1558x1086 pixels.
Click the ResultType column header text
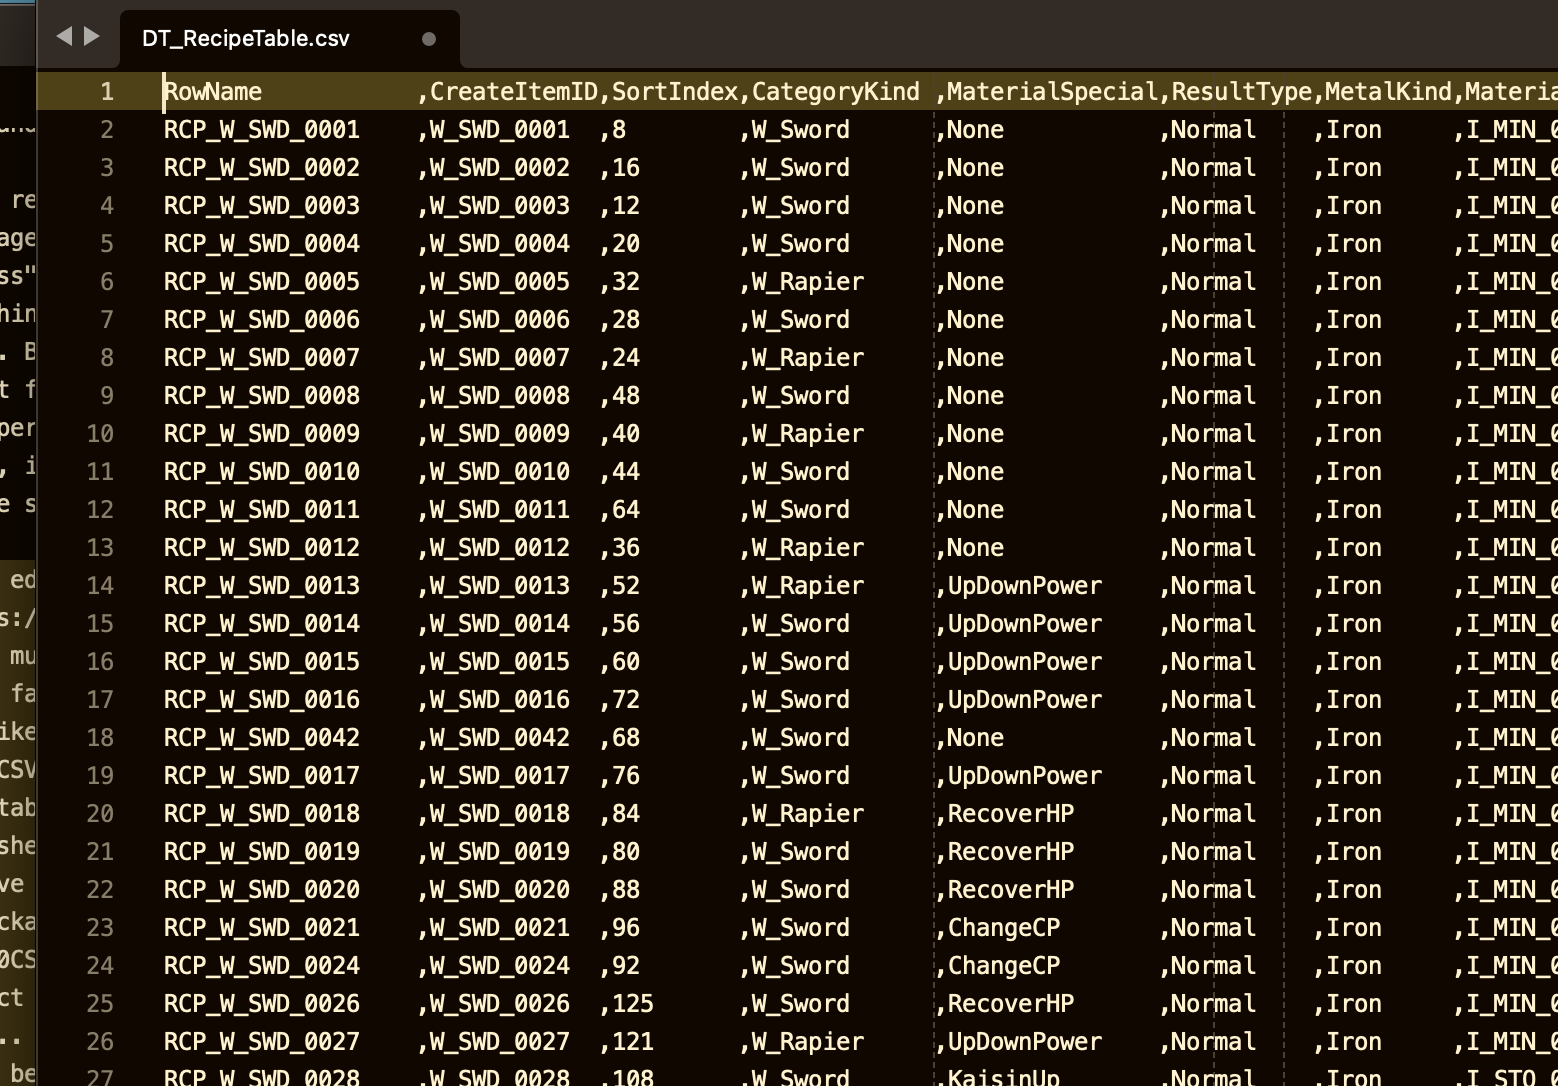tap(1241, 92)
